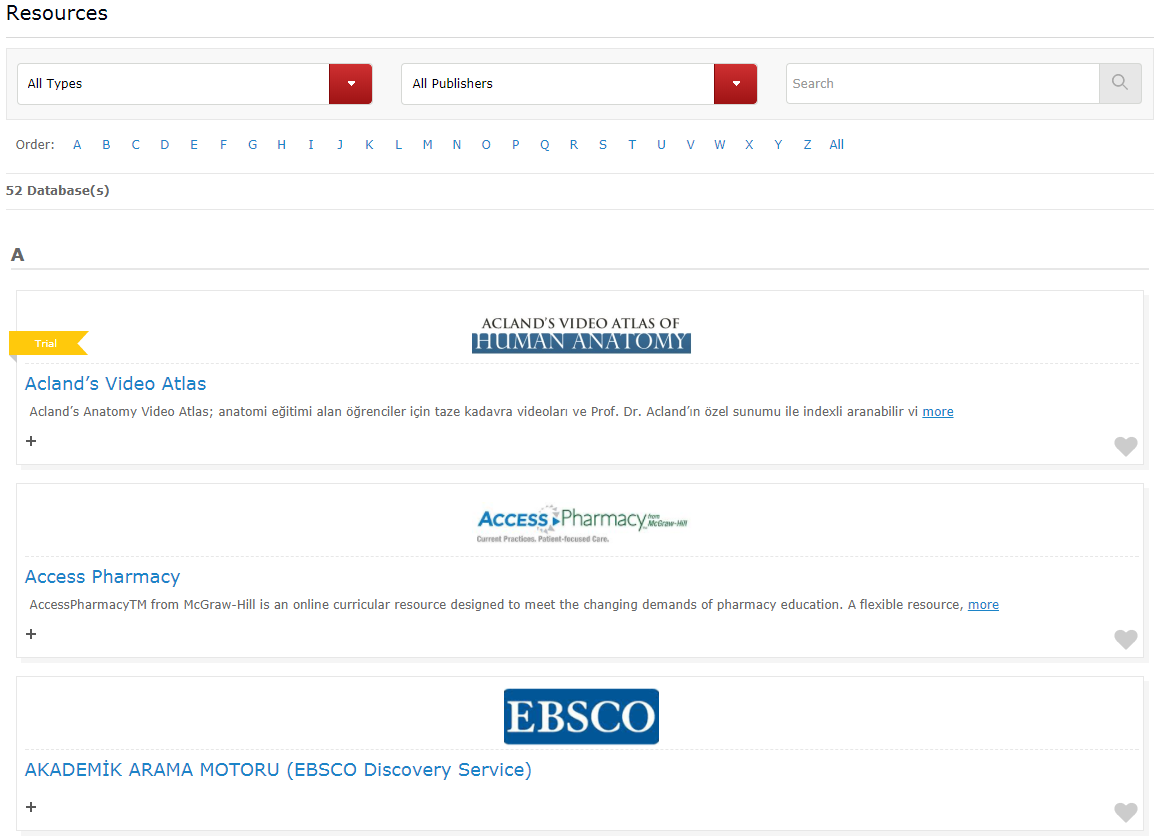Expand details for Acland's Video Atlas with plus
This screenshot has height=837, width=1171.
point(30,440)
